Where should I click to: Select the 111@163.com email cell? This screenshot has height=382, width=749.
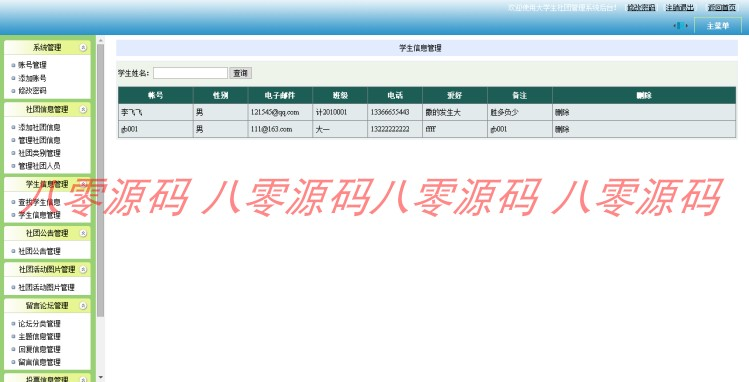[x=280, y=129]
